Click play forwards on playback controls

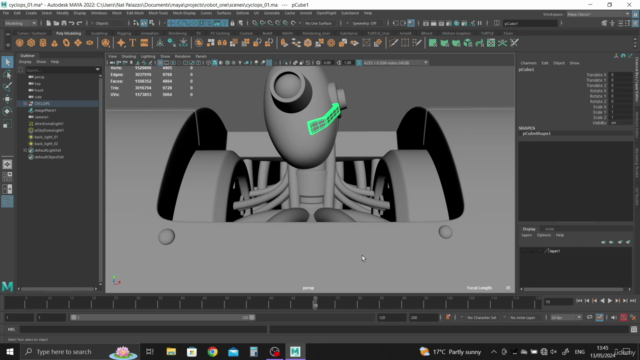click(x=610, y=301)
